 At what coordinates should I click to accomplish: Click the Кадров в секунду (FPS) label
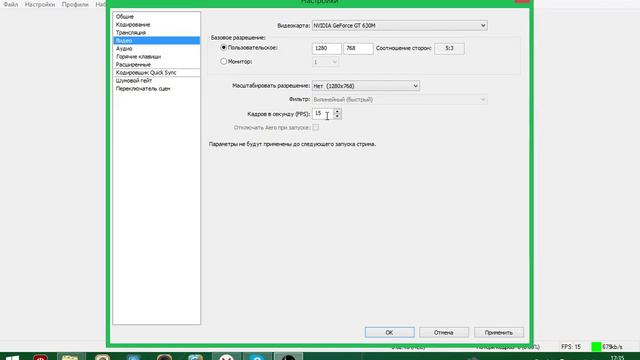278,114
